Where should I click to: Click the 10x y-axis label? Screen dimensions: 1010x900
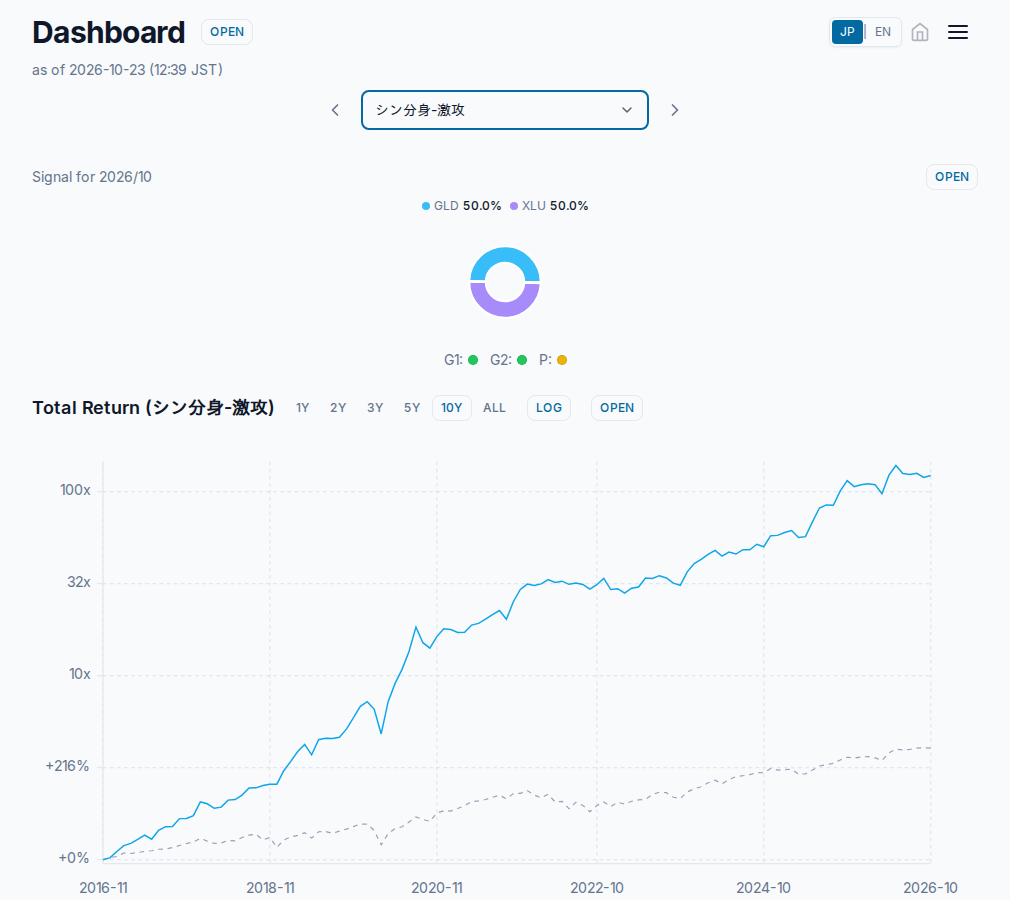80,675
